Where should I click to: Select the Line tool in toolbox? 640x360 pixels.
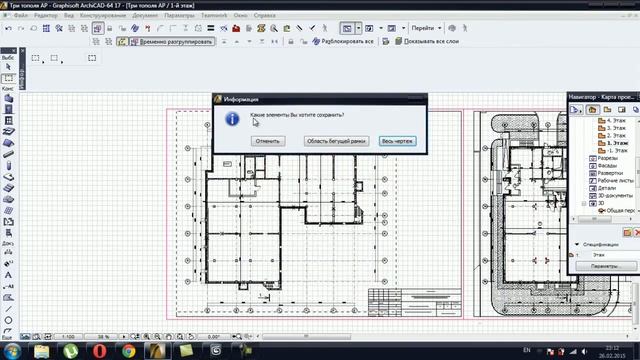coord(8,309)
